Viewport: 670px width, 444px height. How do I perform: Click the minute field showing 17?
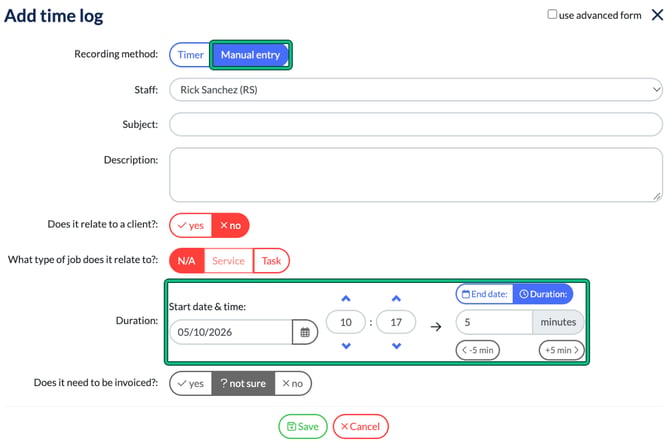tap(396, 322)
